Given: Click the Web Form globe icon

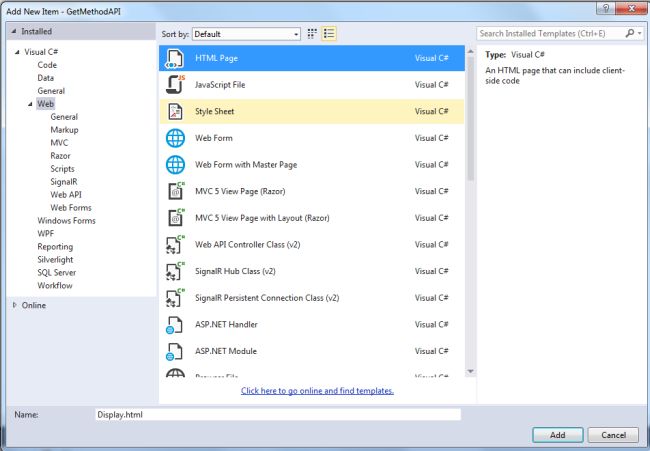Looking at the screenshot, I should point(175,138).
